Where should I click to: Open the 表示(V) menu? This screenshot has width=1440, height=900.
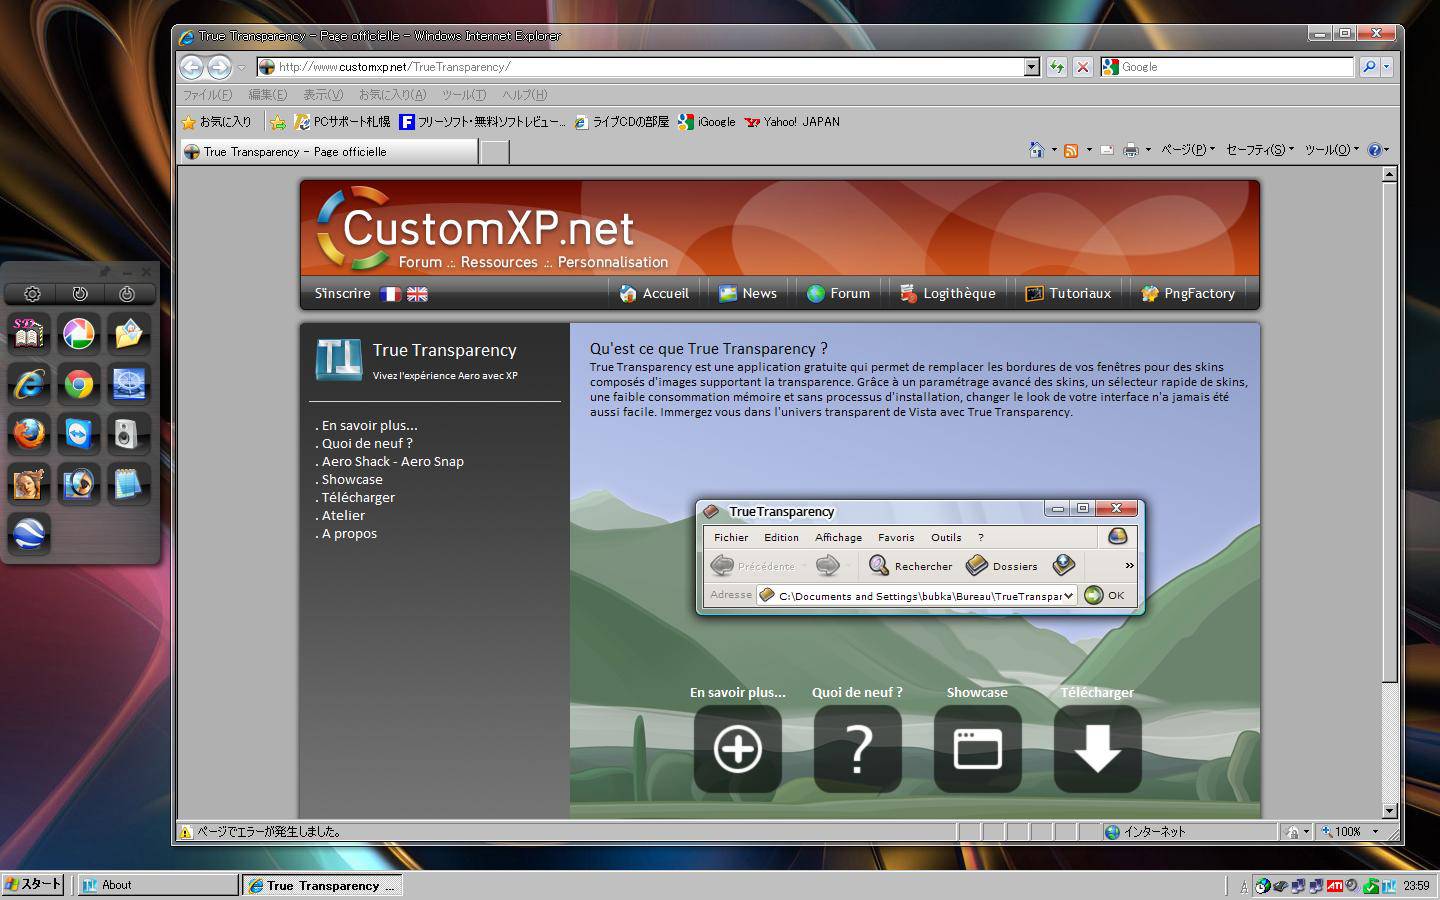point(323,95)
